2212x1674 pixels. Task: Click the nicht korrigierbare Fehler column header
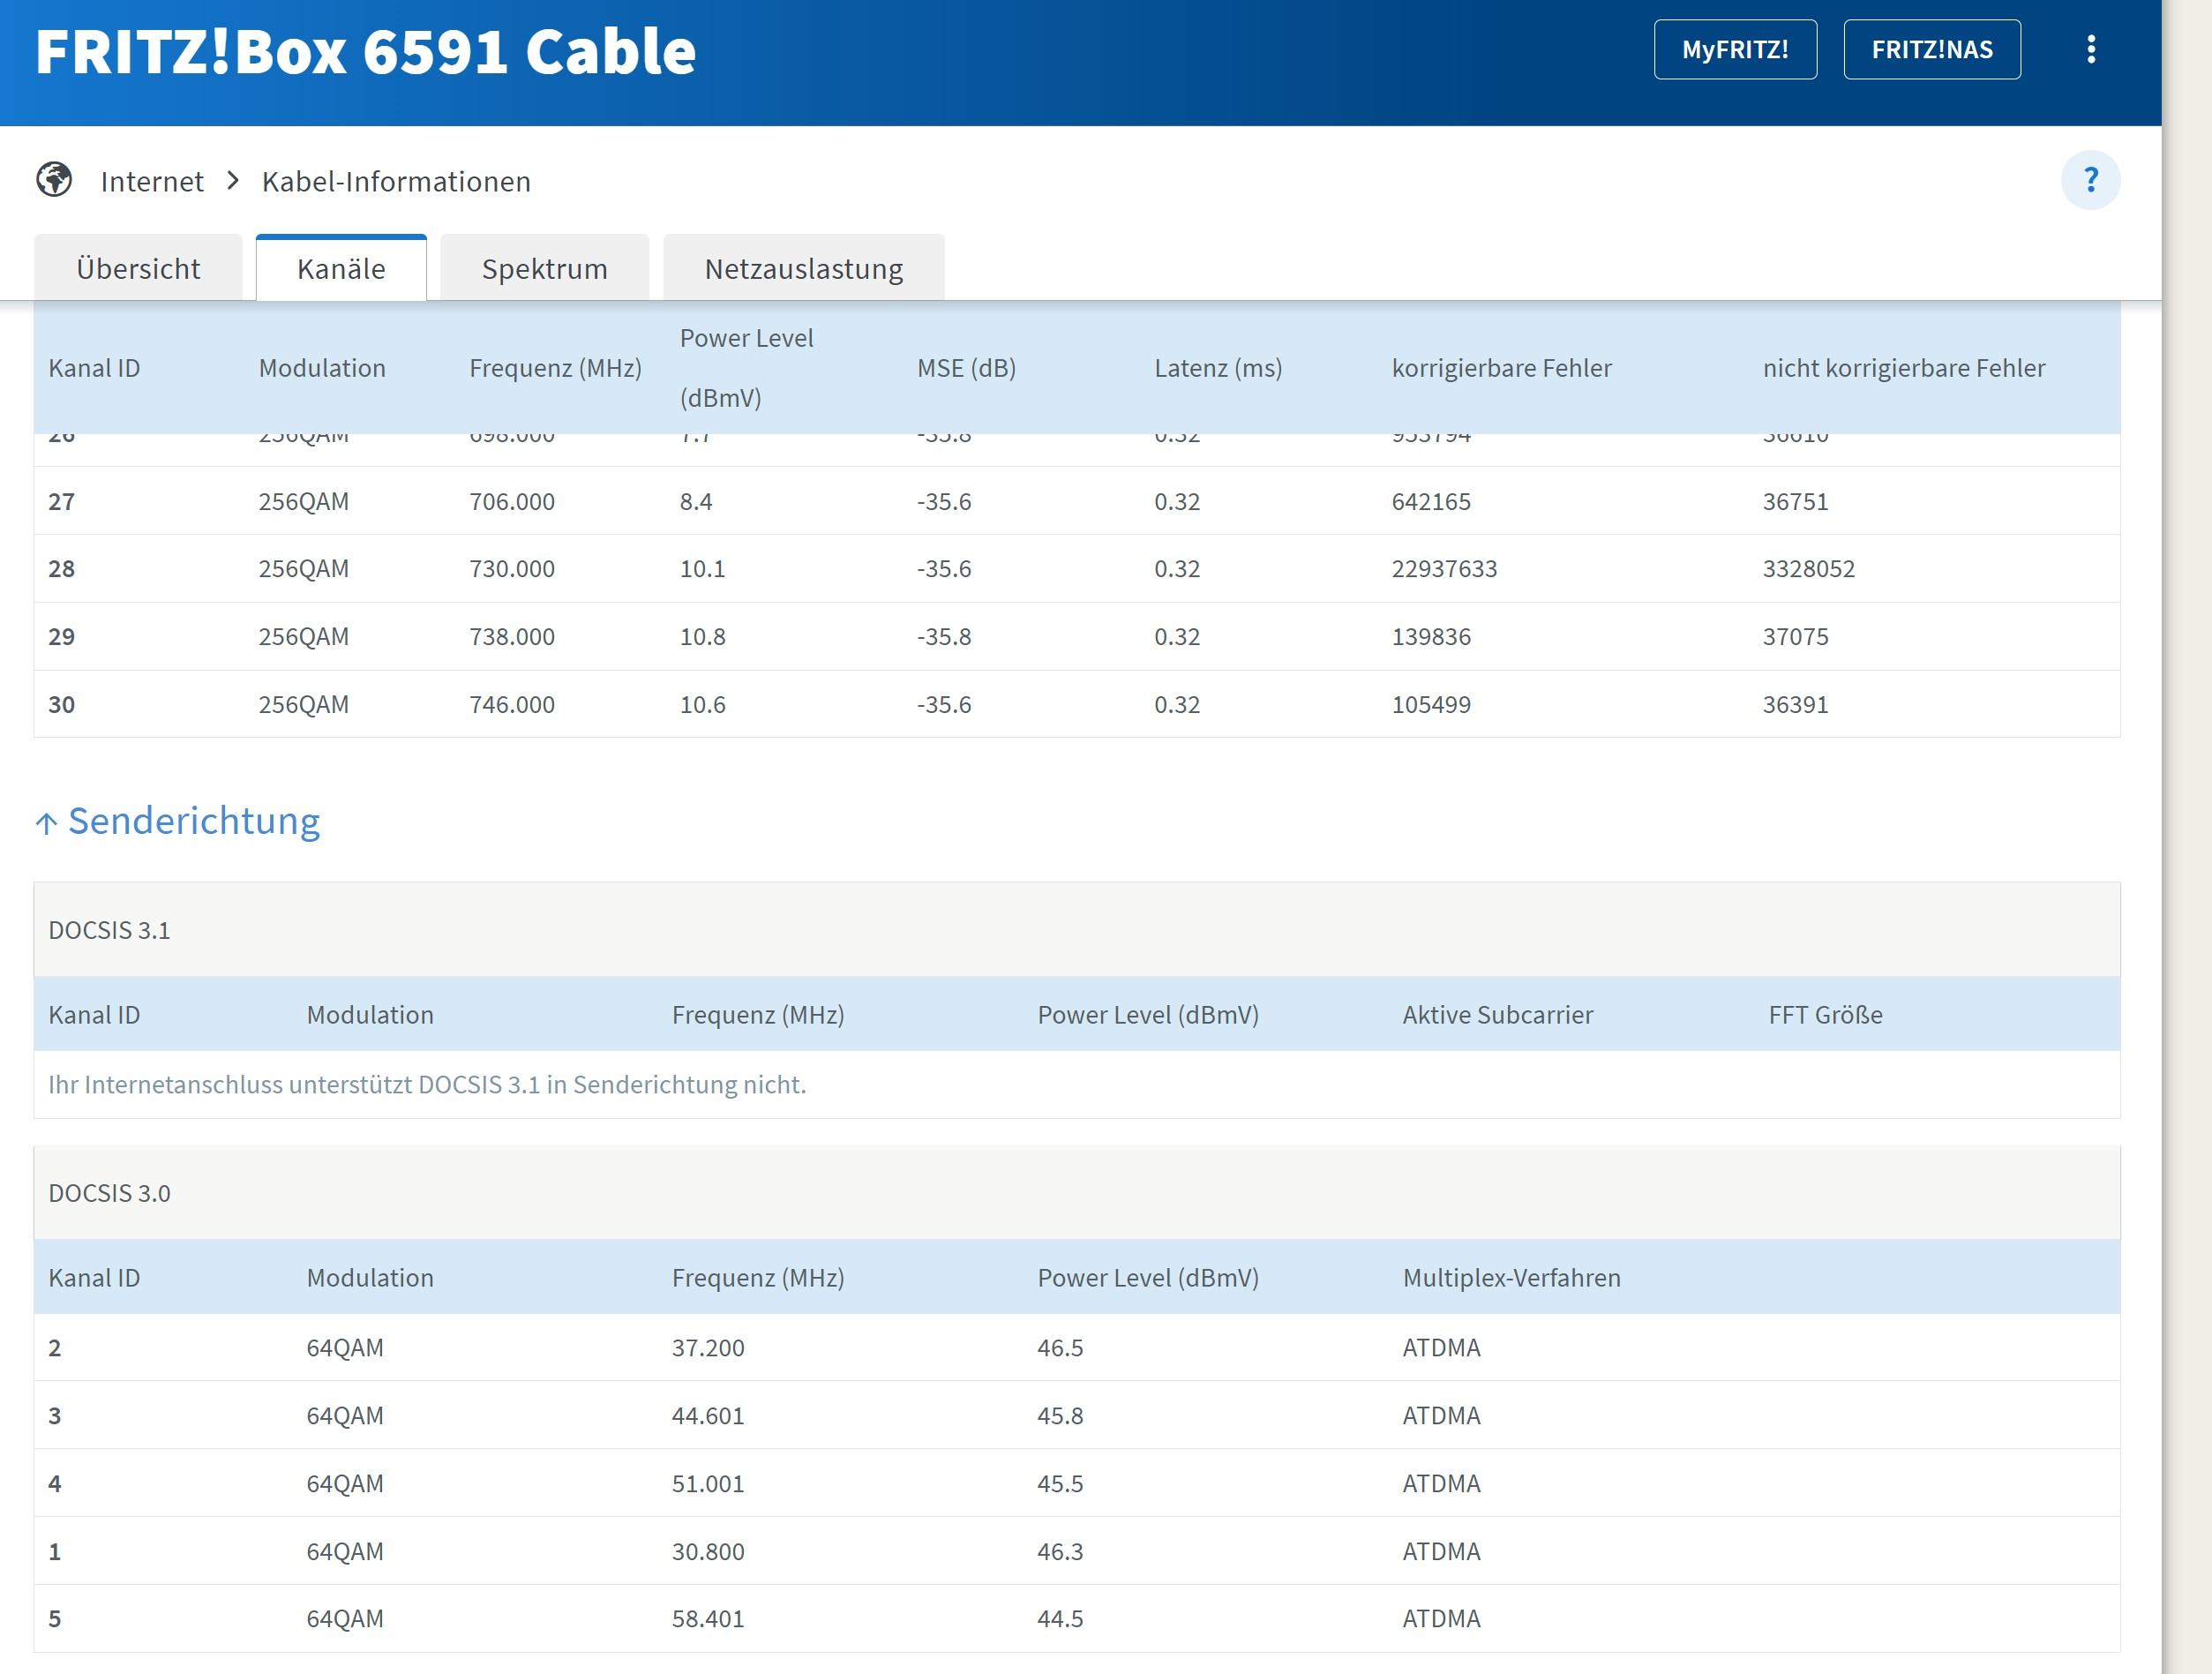pos(1903,368)
